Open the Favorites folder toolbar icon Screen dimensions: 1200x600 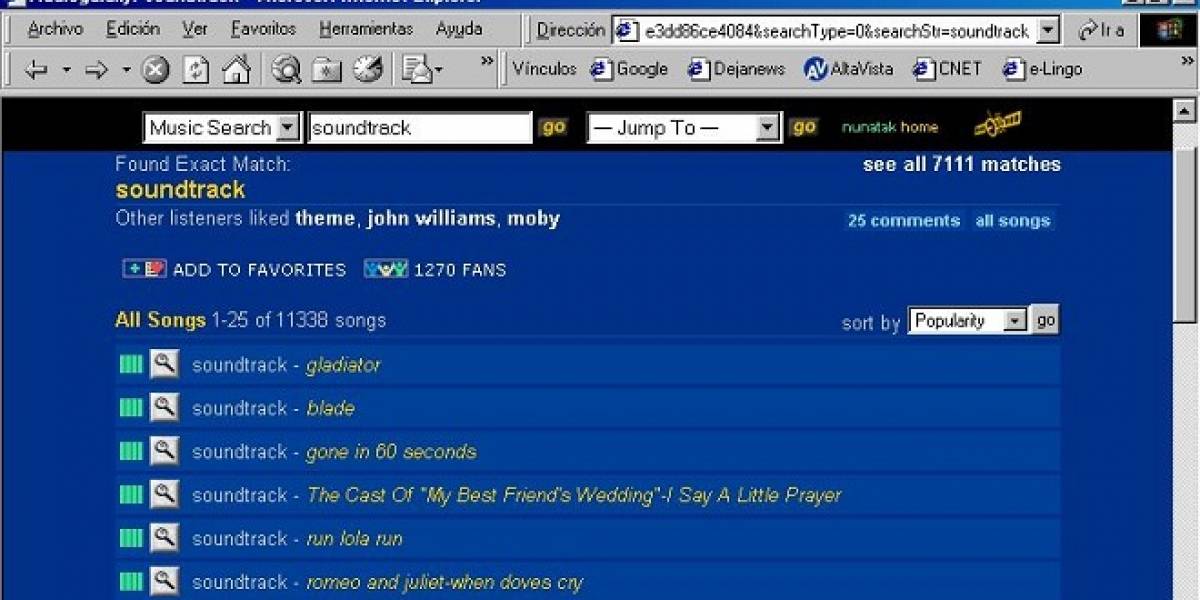[327, 69]
